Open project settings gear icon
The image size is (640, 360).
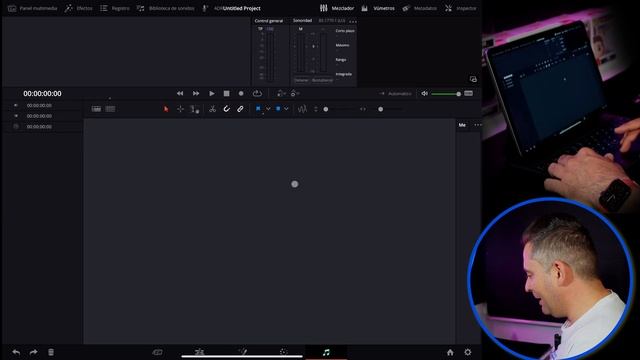(x=468, y=352)
